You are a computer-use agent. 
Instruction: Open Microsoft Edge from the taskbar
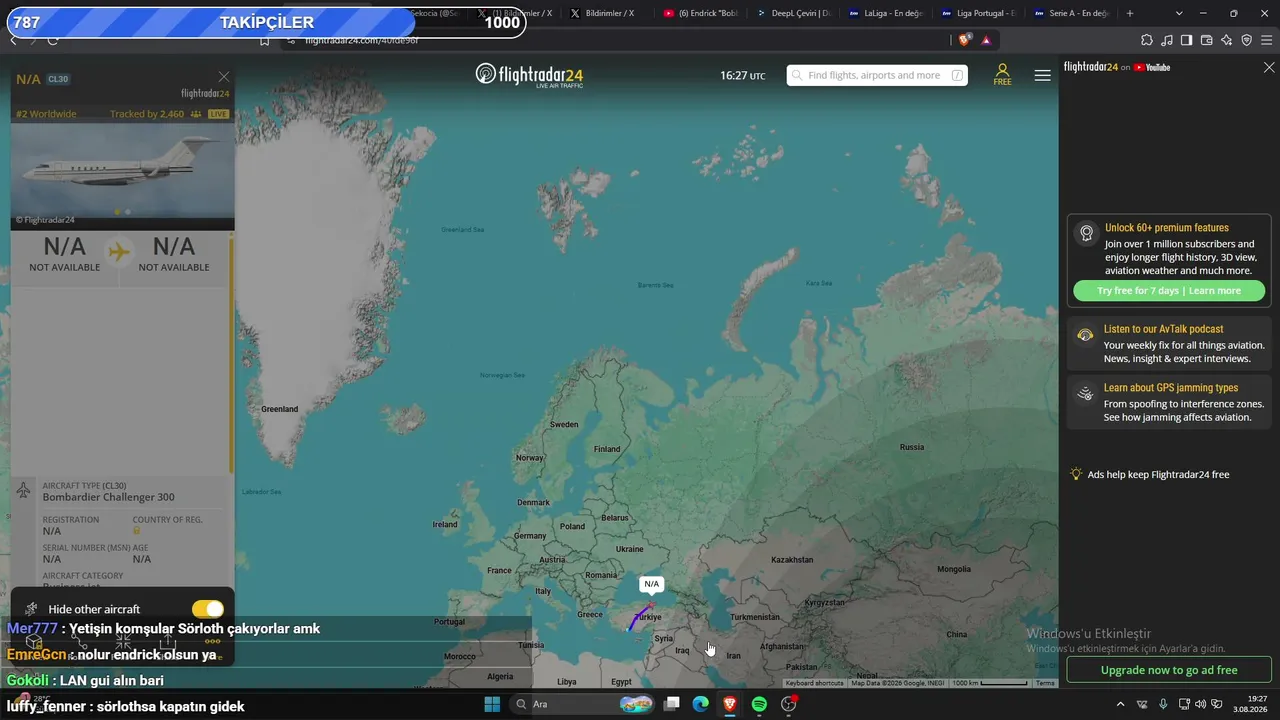tap(701, 704)
